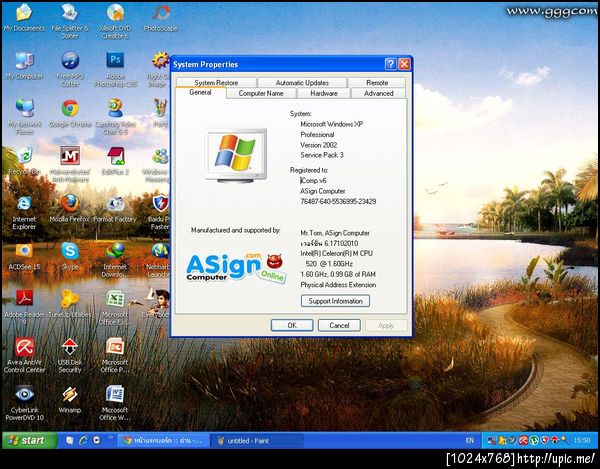Switch to Chrome window in taskbar
Screen dimensions: 600x469
coord(164,441)
